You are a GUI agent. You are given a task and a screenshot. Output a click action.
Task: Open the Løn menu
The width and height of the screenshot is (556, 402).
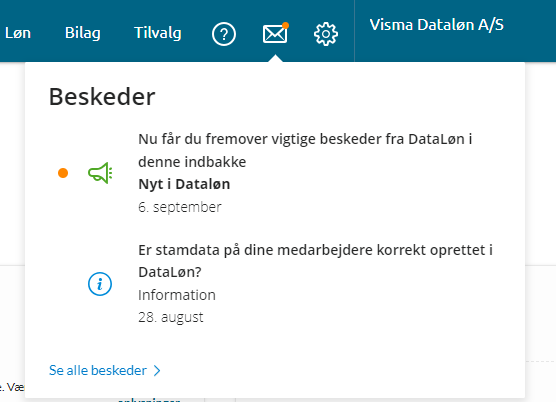point(18,33)
